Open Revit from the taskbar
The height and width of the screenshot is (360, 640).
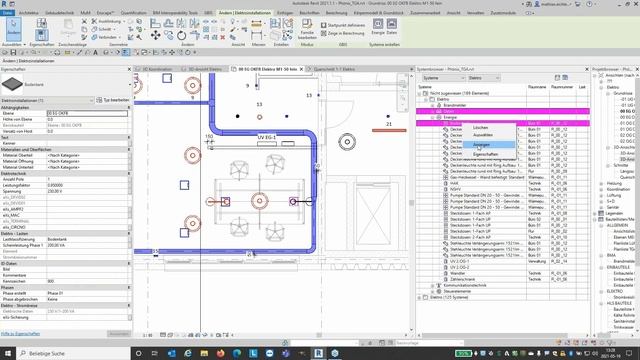coord(318,353)
